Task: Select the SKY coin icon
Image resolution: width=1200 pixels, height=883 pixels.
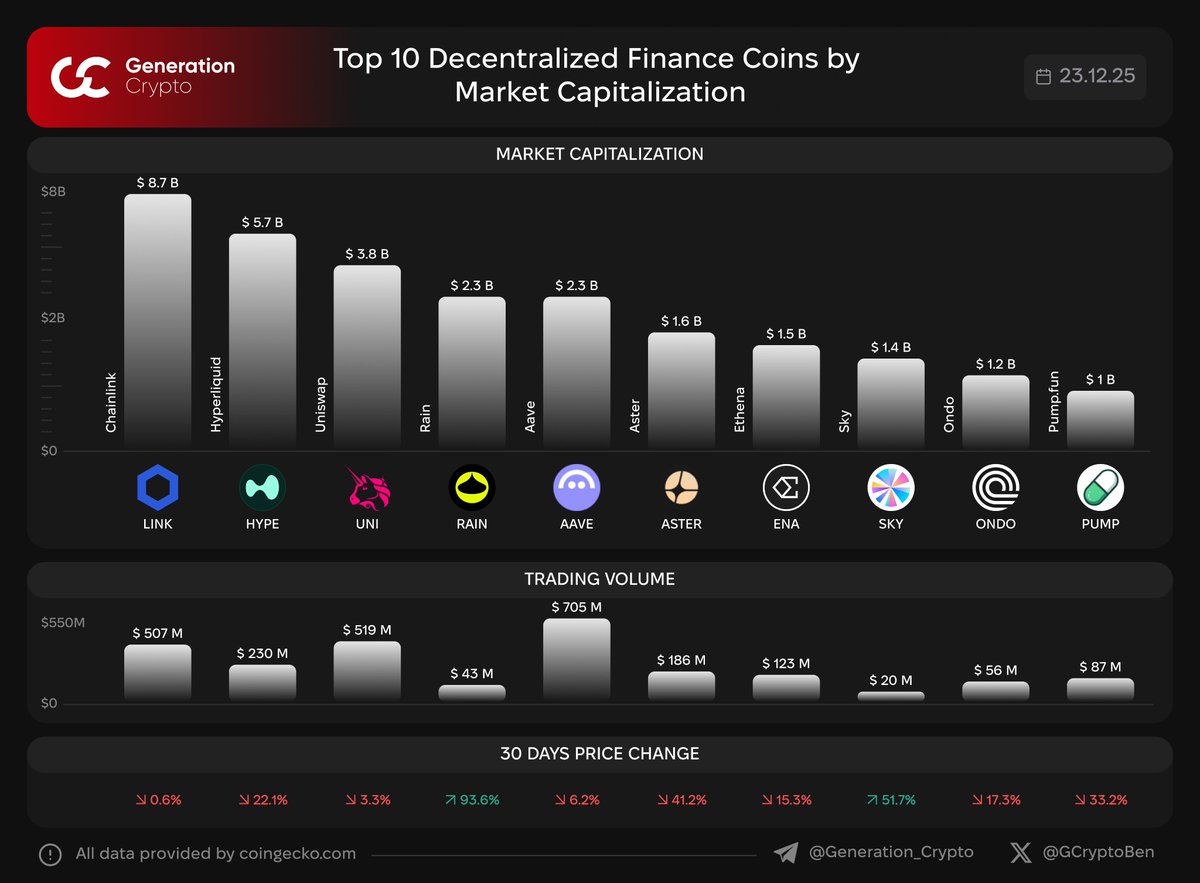Action: click(x=891, y=489)
